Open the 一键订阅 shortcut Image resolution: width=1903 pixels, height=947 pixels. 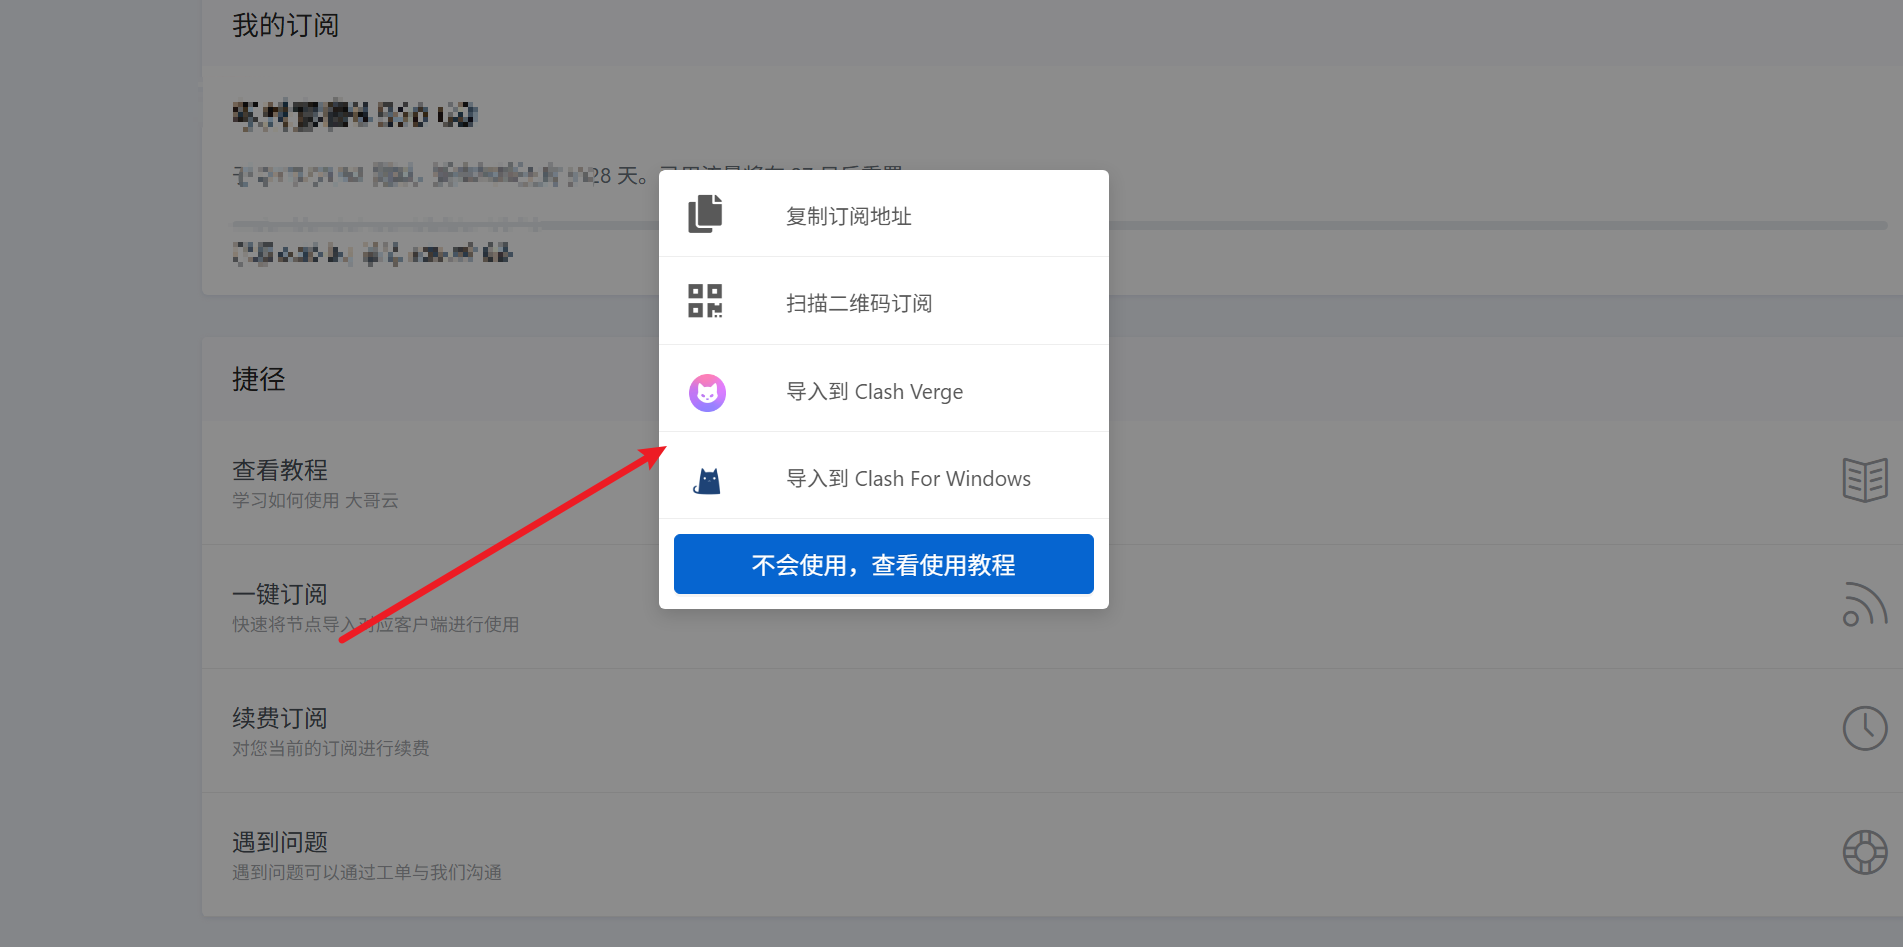(1052, 607)
